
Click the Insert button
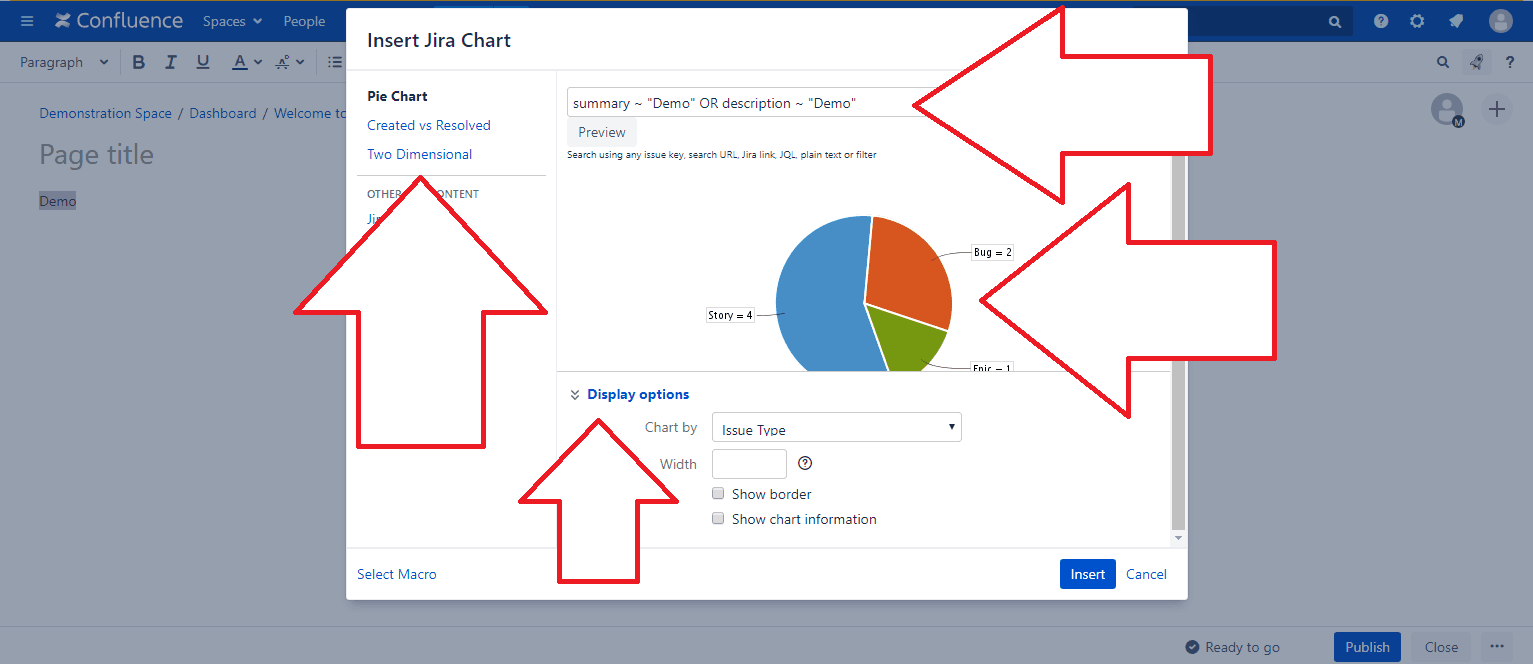[x=1087, y=574]
